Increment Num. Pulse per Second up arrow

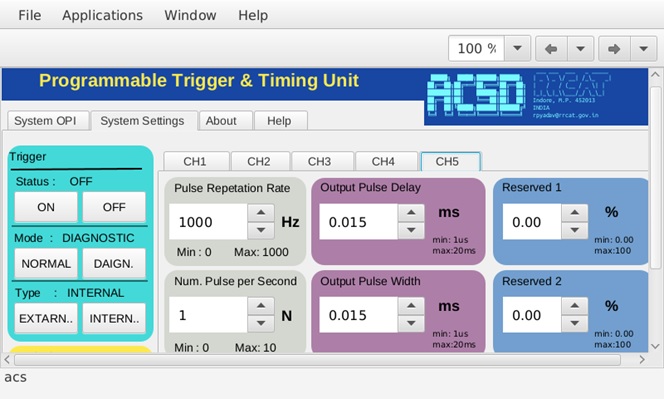point(261,306)
